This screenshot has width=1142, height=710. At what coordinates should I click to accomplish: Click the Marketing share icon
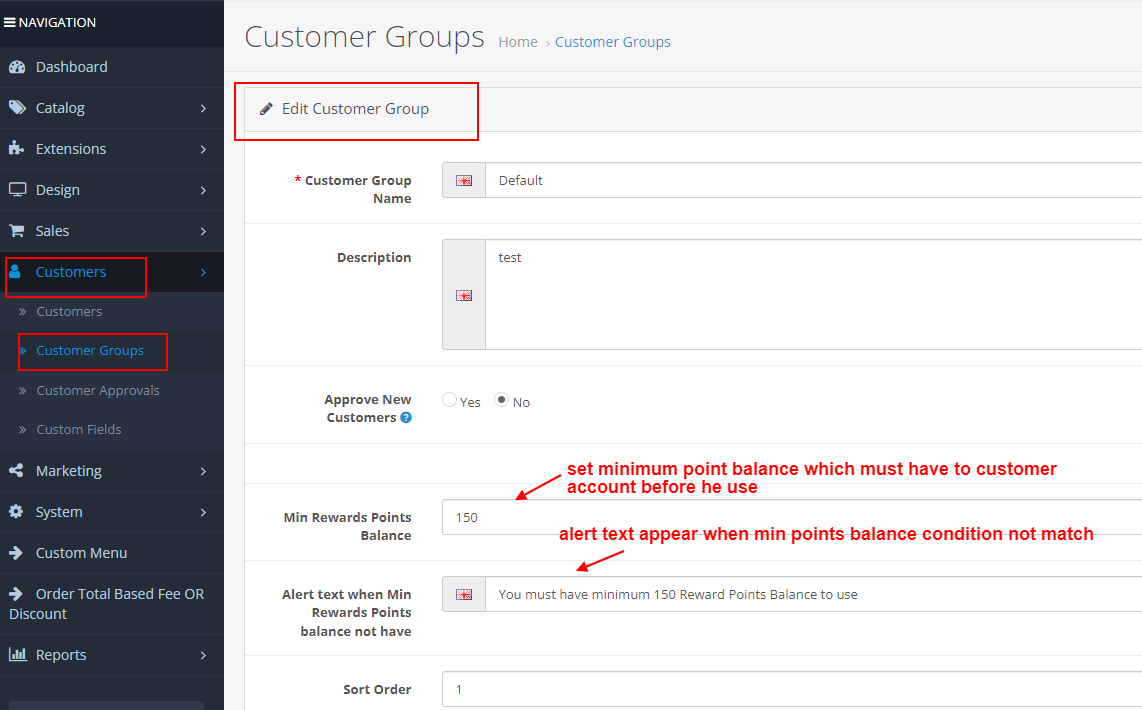click(x=17, y=471)
